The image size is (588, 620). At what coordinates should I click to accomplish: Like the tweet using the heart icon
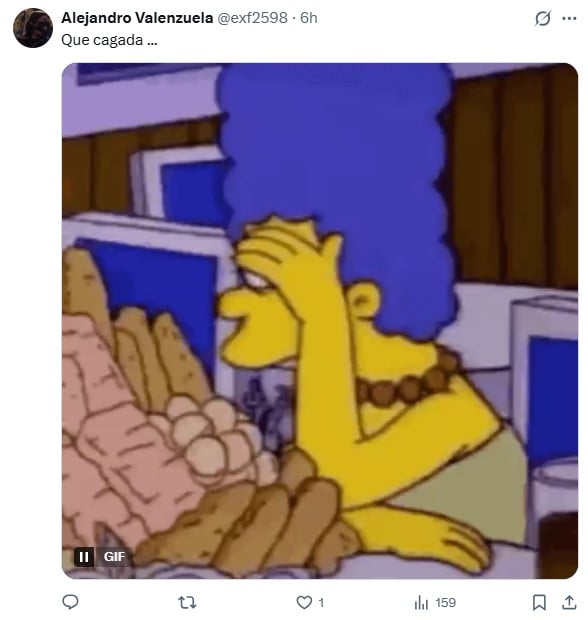click(x=304, y=602)
